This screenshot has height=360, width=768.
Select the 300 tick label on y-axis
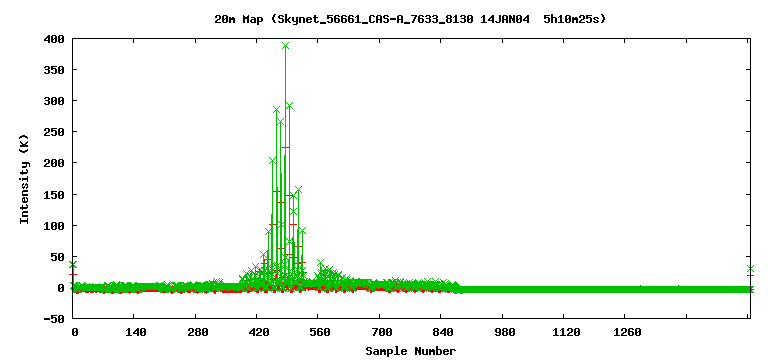(x=54, y=101)
